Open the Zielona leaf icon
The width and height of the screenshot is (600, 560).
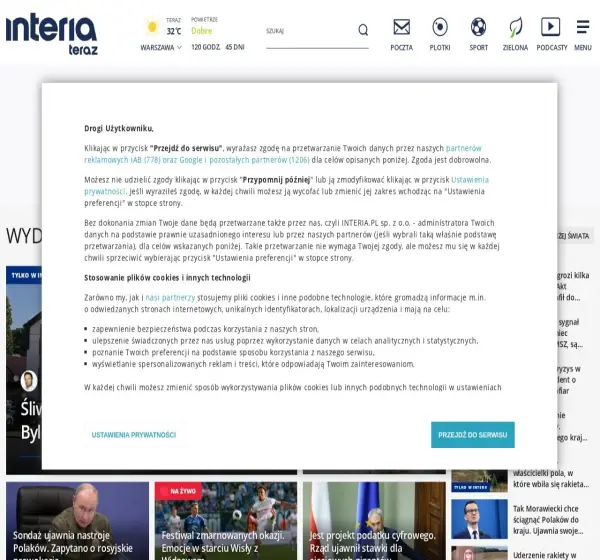coord(515,27)
